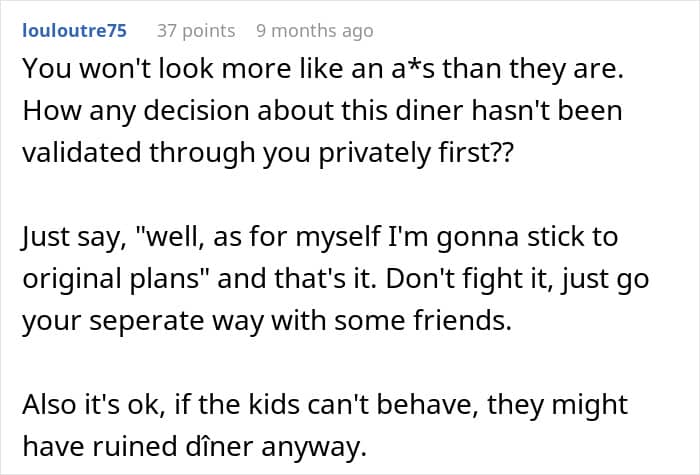Viewport: 700px width, 475px height.
Task: Open the 9 months ago timestamp permalink
Action: pos(315,31)
